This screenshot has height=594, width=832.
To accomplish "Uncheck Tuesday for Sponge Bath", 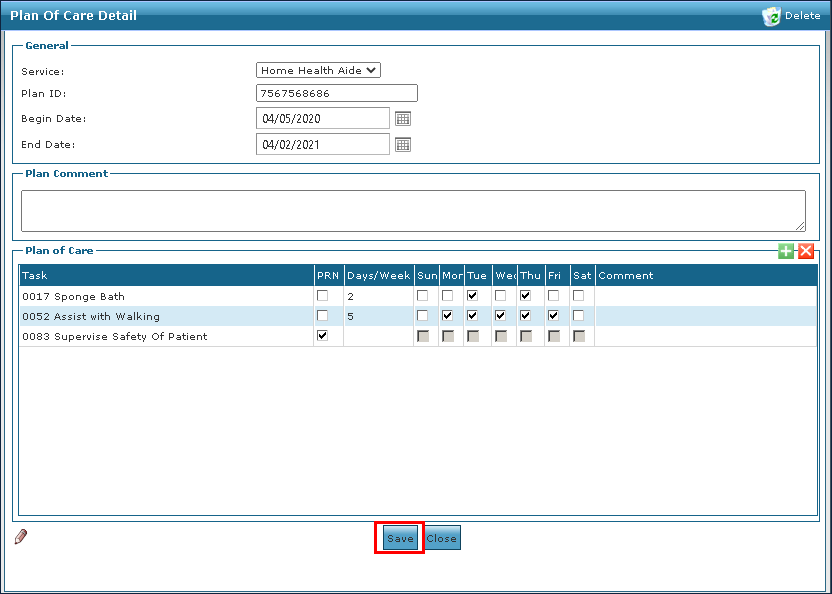I will [x=472, y=296].
